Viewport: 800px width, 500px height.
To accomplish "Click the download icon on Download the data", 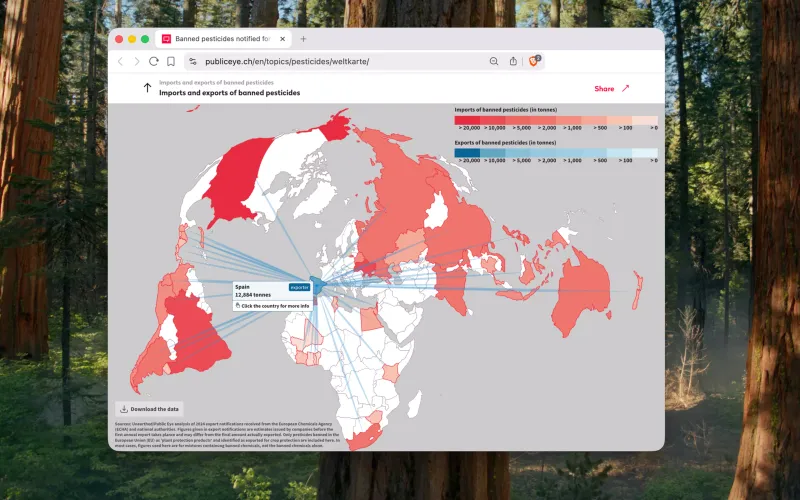I will point(124,409).
